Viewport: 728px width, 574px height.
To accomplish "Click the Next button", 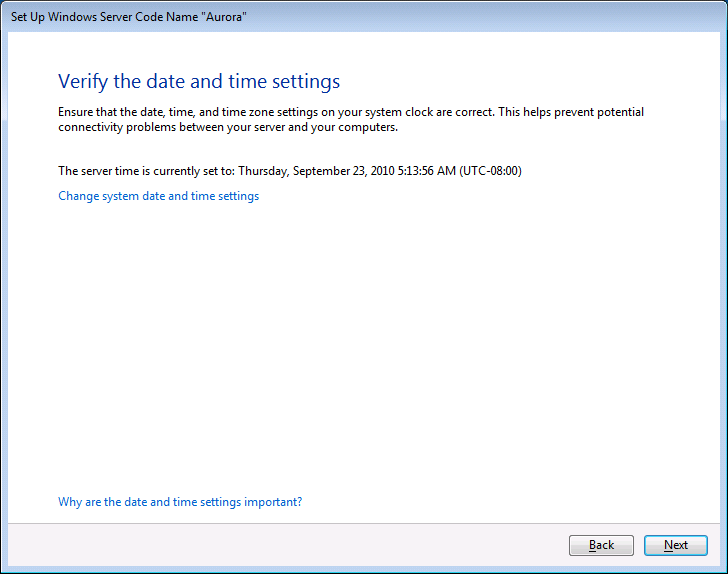I will pos(676,545).
